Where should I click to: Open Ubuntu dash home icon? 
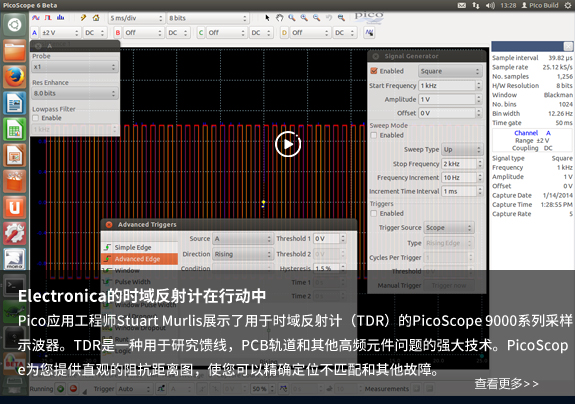(14, 25)
